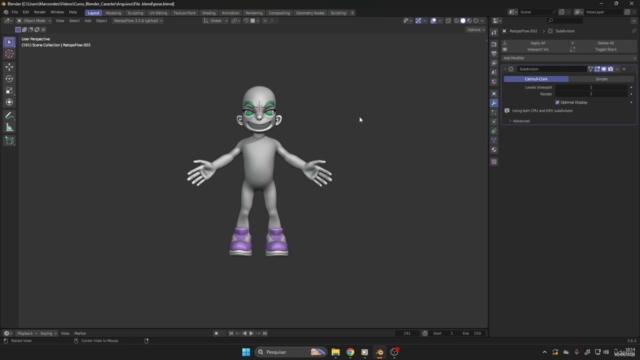Toggle snapping magnet in header
This screenshot has height=360, width=640.
[246, 21]
